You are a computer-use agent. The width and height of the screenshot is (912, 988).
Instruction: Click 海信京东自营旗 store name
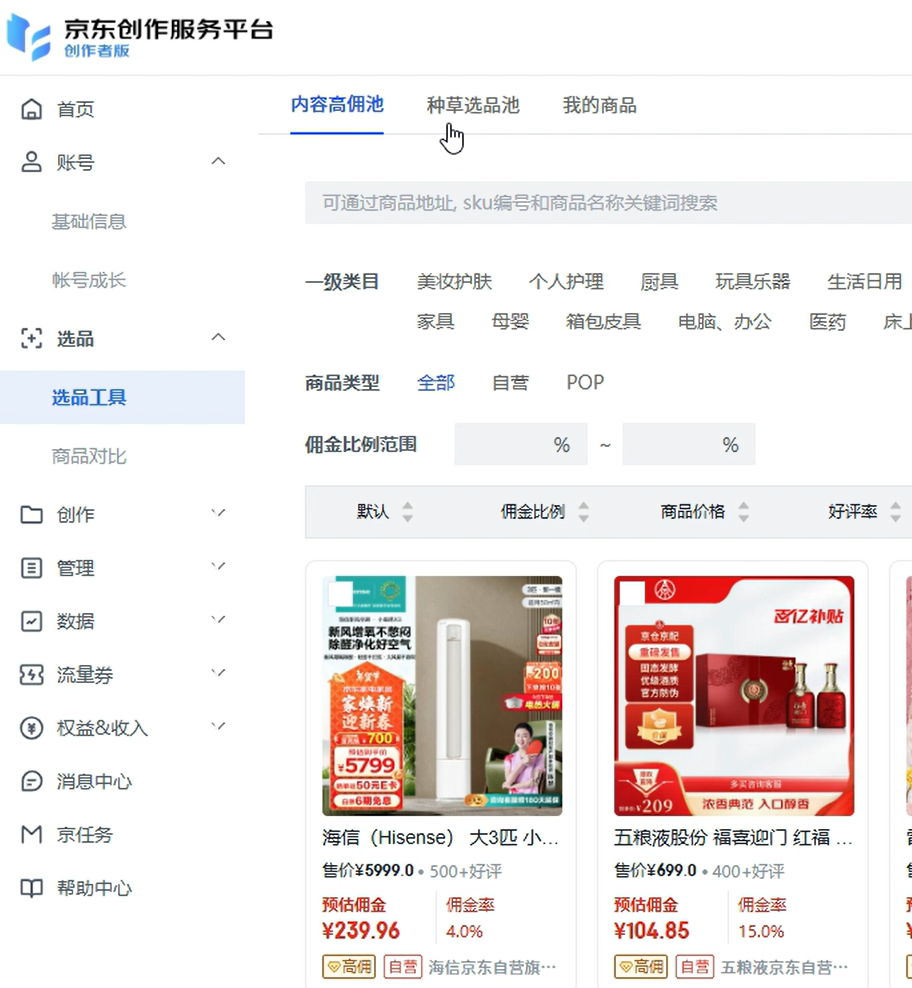[x=492, y=967]
